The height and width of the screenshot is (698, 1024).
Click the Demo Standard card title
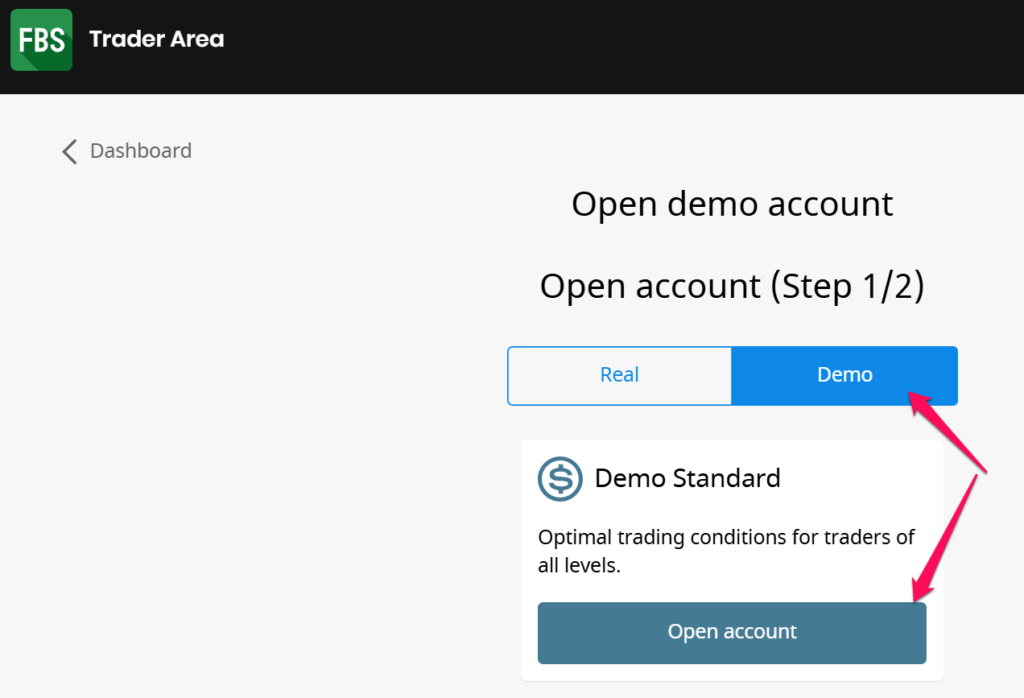click(x=687, y=479)
